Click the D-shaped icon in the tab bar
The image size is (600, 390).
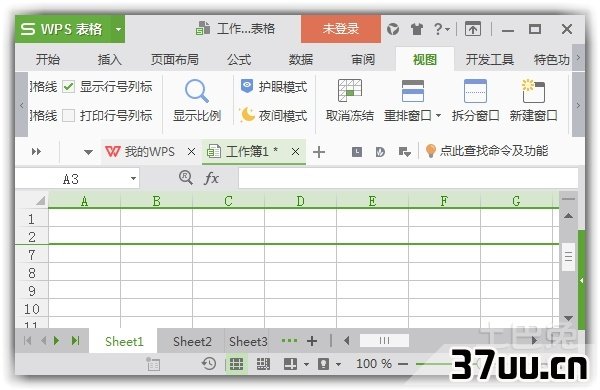(x=380, y=152)
